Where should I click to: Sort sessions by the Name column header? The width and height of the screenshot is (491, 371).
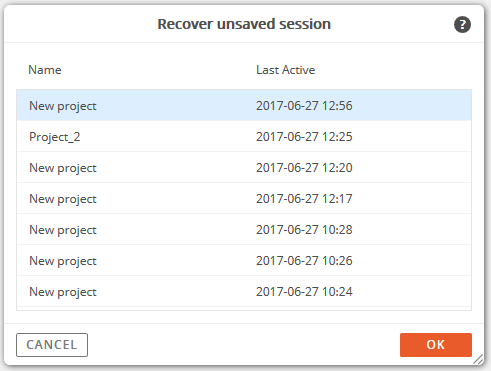coord(45,70)
